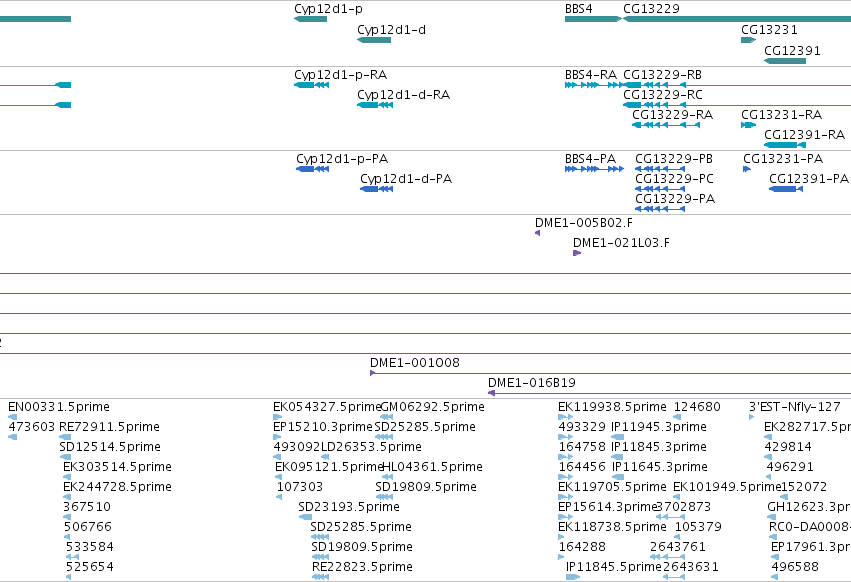Image resolution: width=851 pixels, height=582 pixels.
Task: Open EST EK101949.5prime
Action: pyautogui.click(x=677, y=497)
